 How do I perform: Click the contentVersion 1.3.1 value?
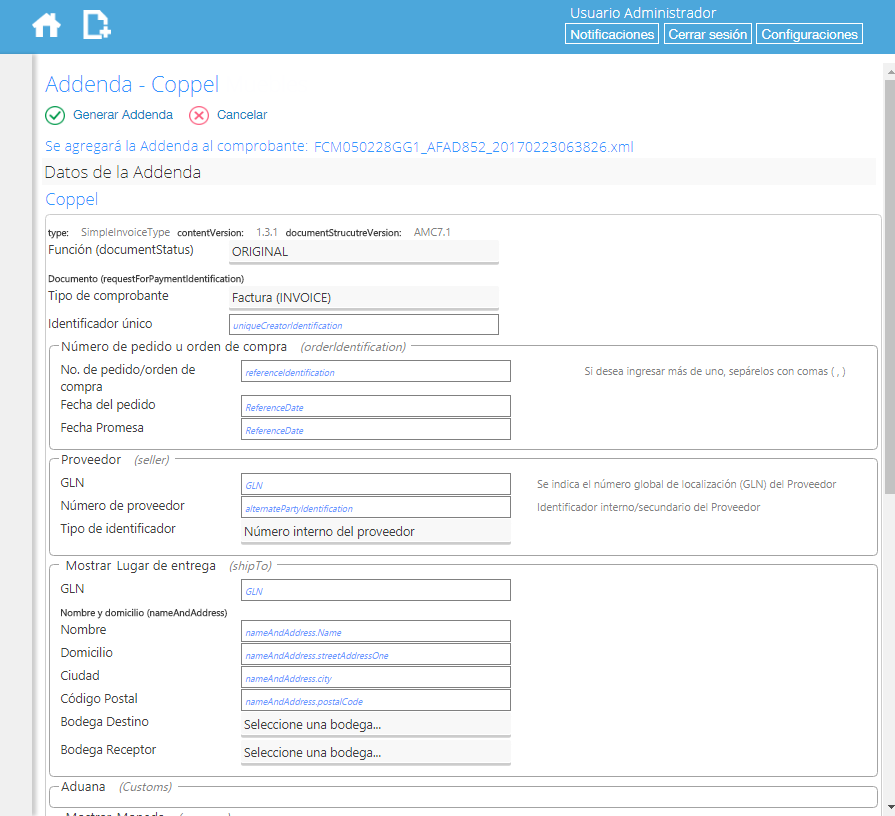[267, 232]
